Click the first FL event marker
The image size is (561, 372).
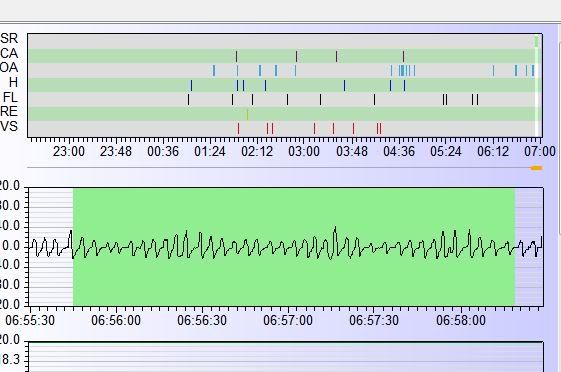(189, 100)
